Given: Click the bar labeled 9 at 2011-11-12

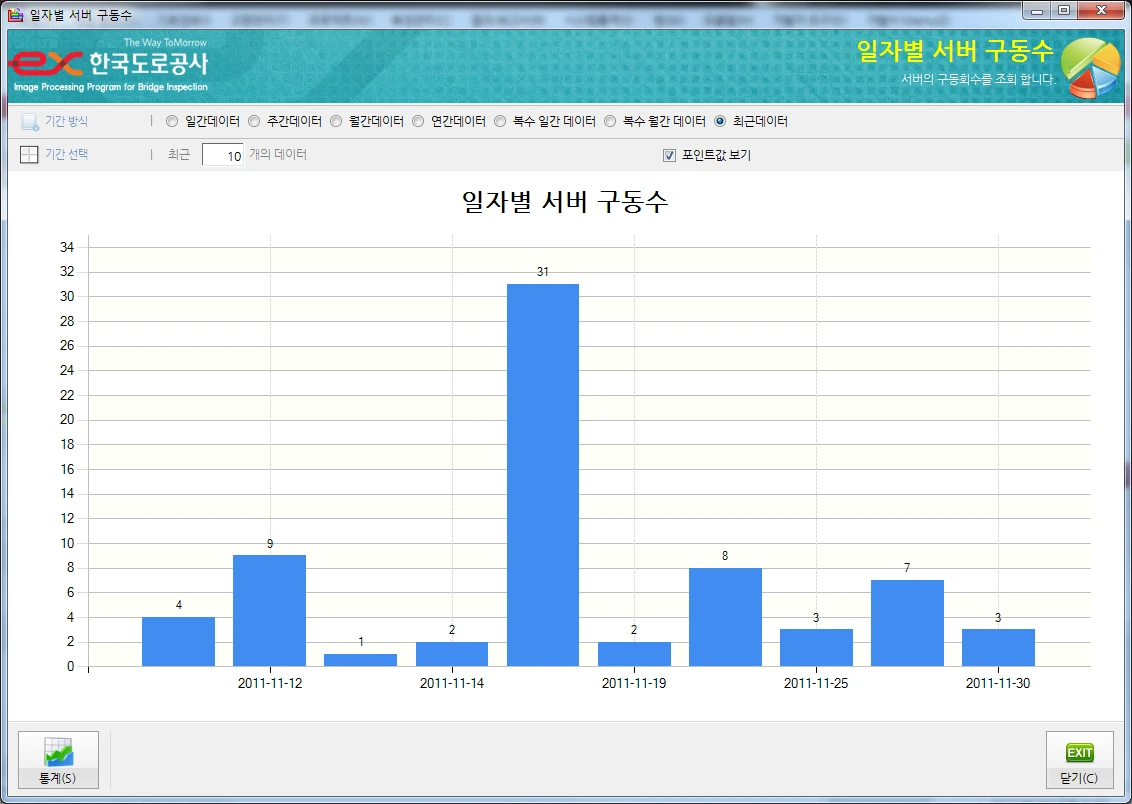Looking at the screenshot, I should coord(269,611).
